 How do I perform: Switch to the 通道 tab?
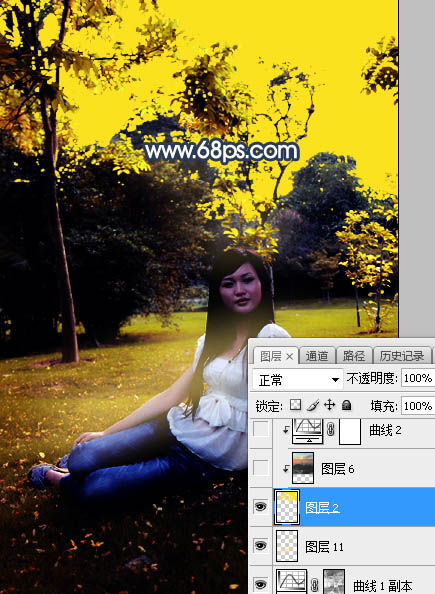pos(317,356)
